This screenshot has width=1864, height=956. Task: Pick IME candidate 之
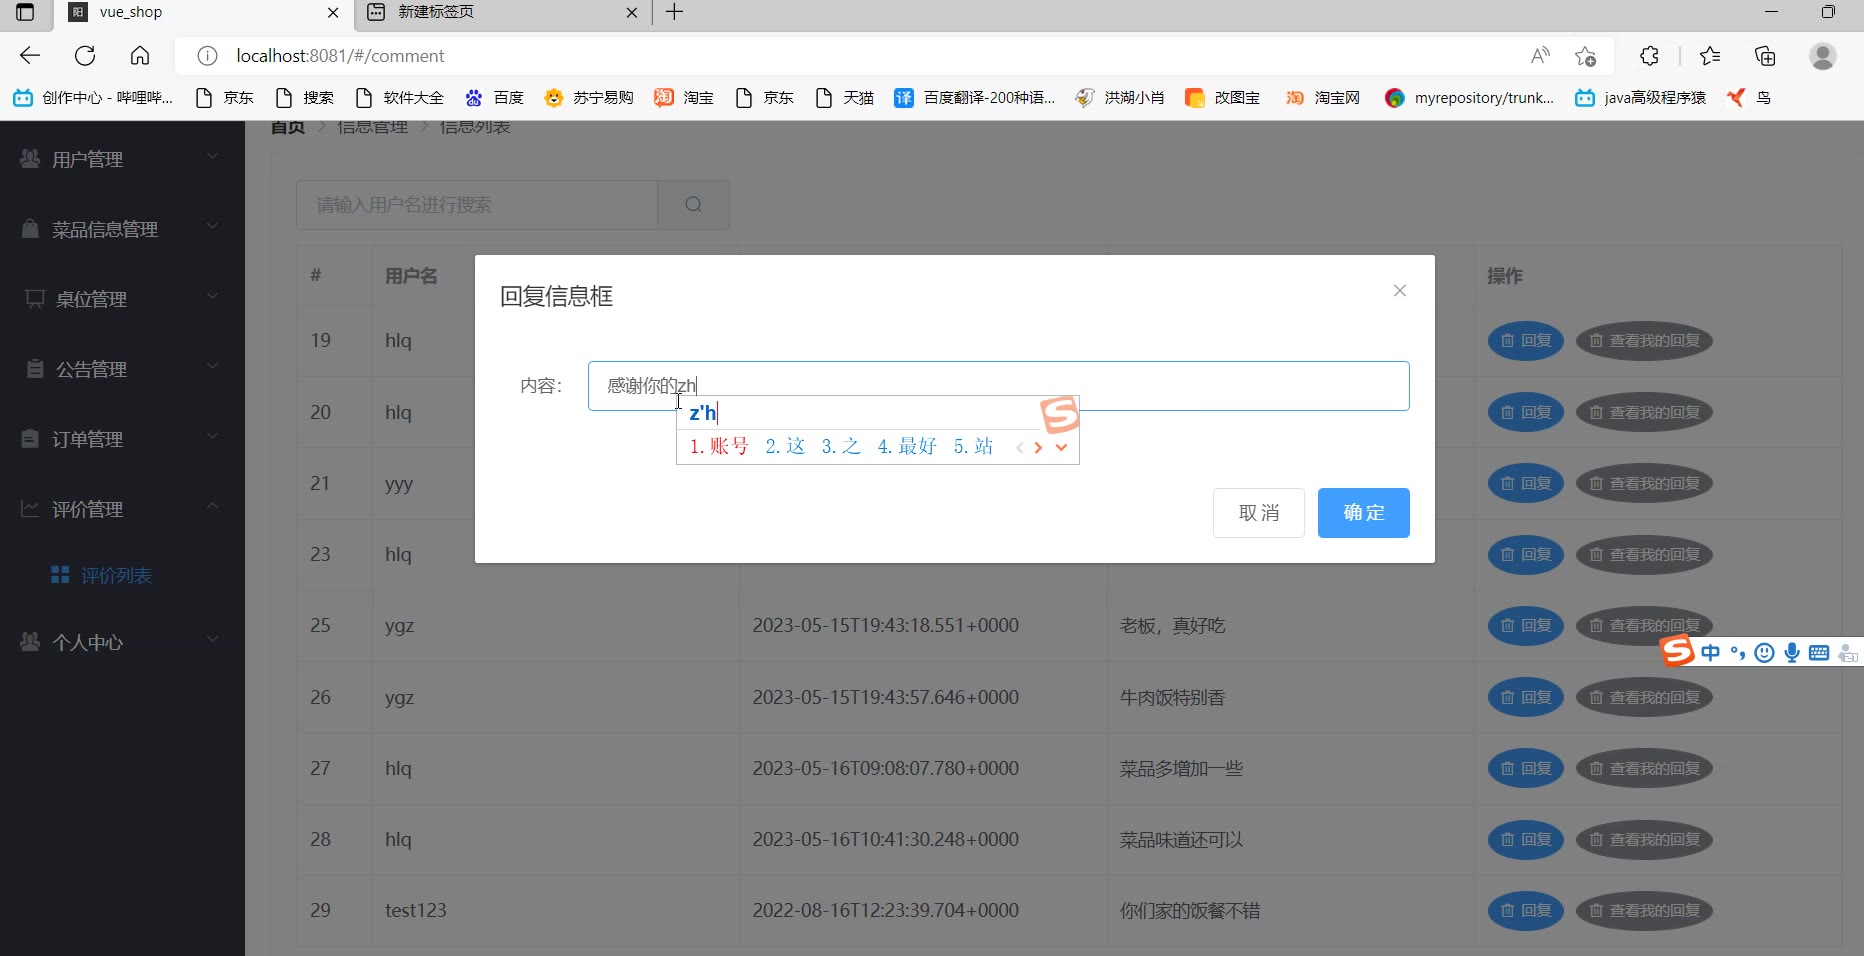[841, 446]
